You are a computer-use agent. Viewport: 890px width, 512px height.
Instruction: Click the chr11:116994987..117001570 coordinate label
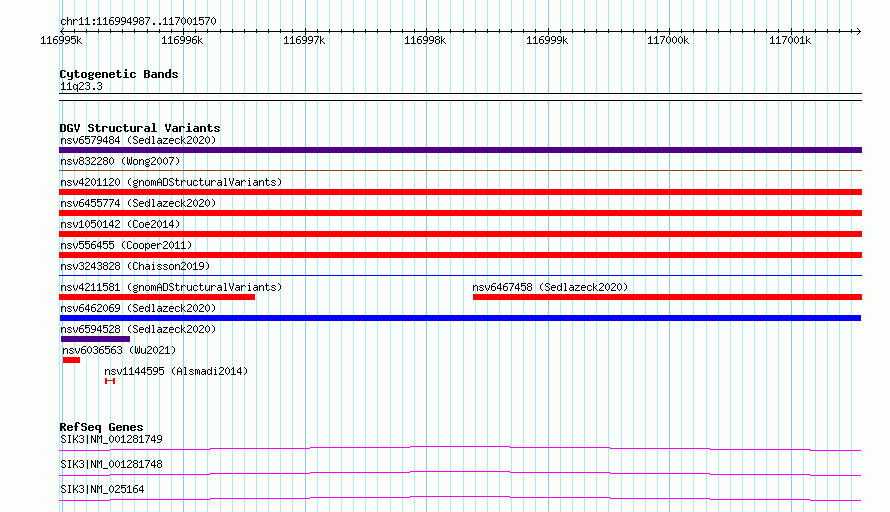pyautogui.click(x=138, y=21)
